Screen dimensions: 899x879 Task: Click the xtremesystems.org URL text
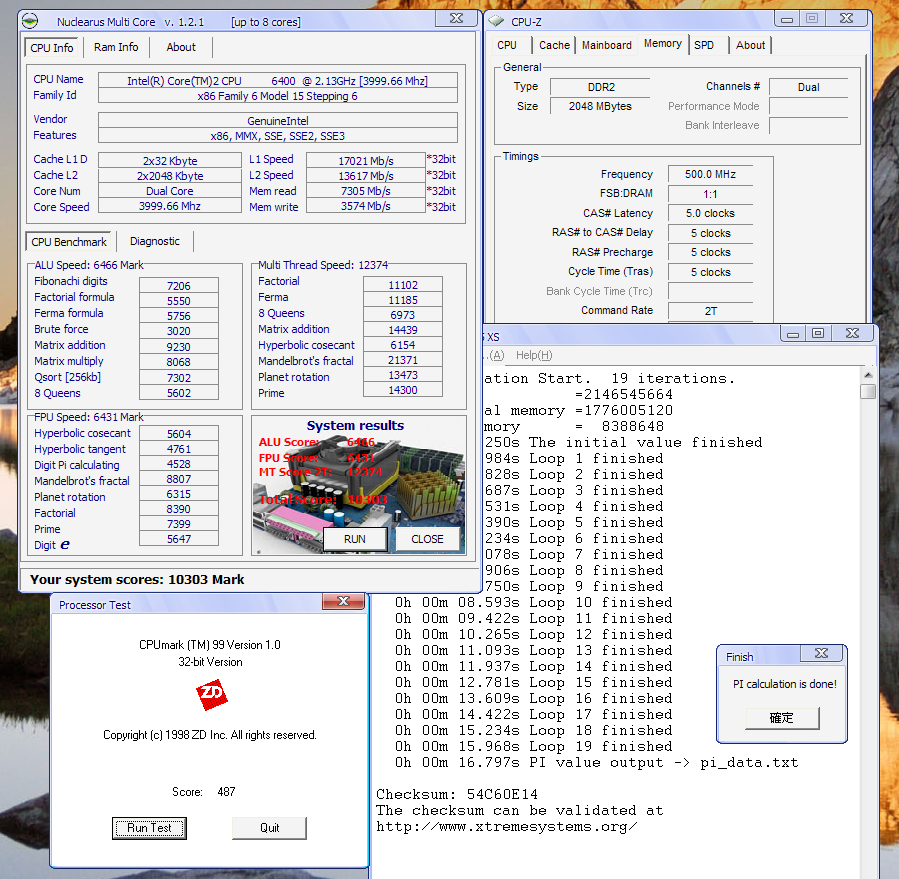coord(506,827)
